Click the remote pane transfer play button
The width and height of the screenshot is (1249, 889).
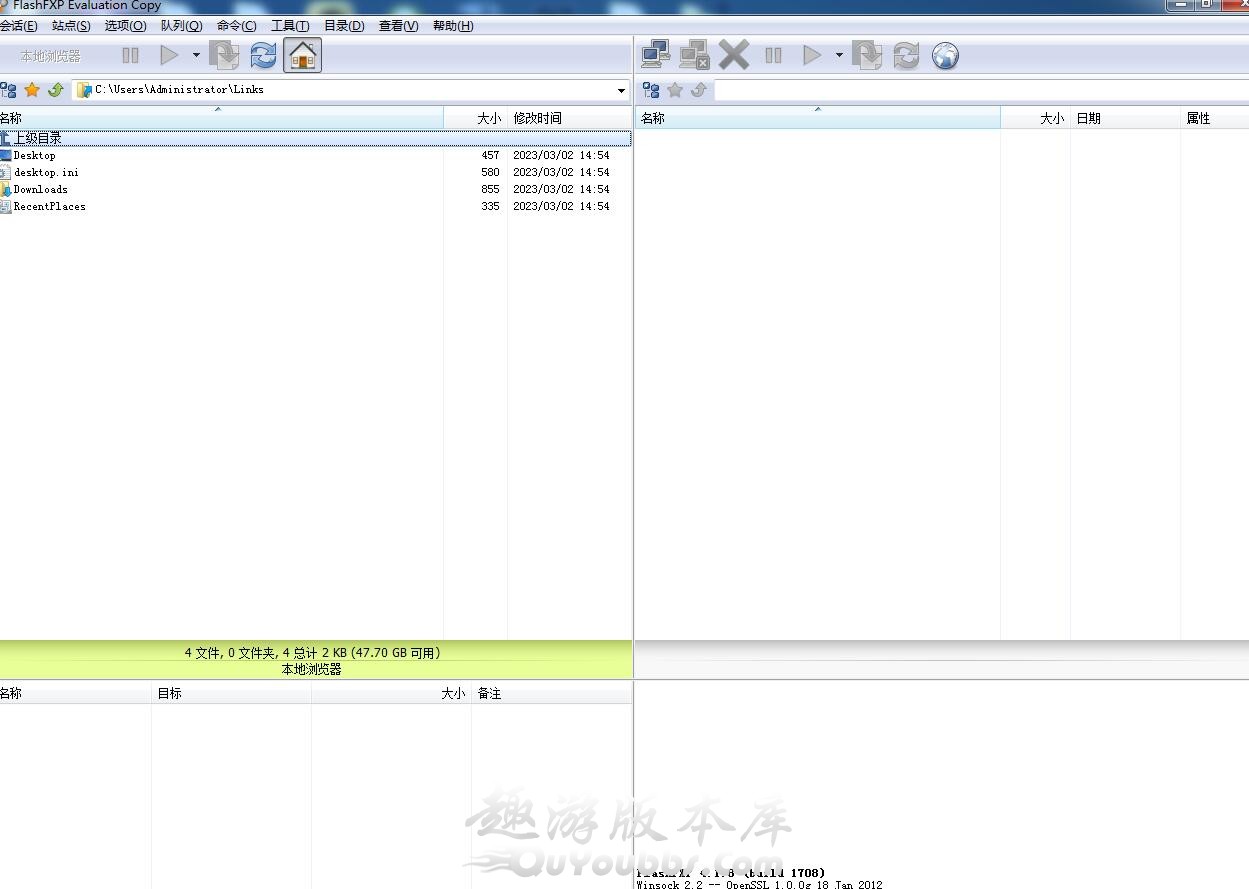[812, 56]
